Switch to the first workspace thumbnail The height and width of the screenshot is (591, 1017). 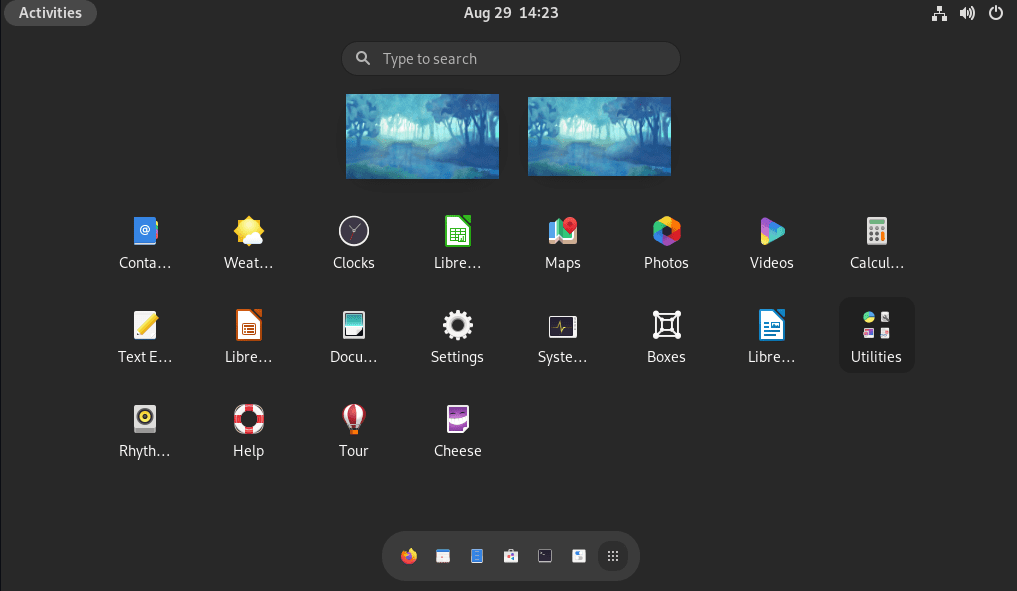point(422,136)
